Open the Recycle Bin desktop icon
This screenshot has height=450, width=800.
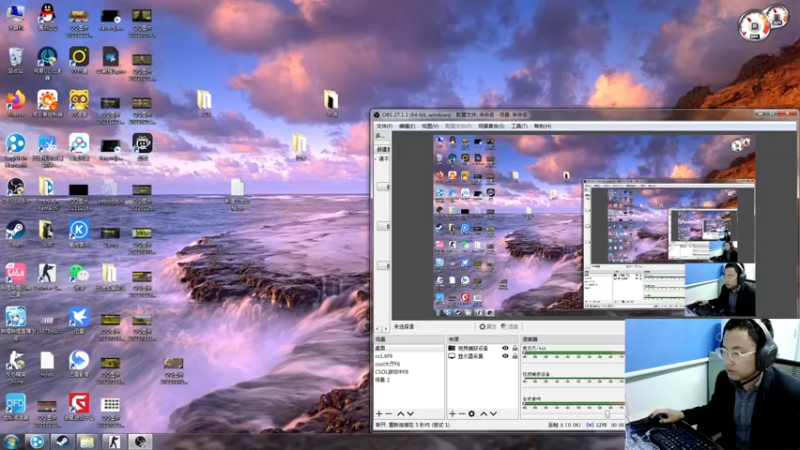16,60
